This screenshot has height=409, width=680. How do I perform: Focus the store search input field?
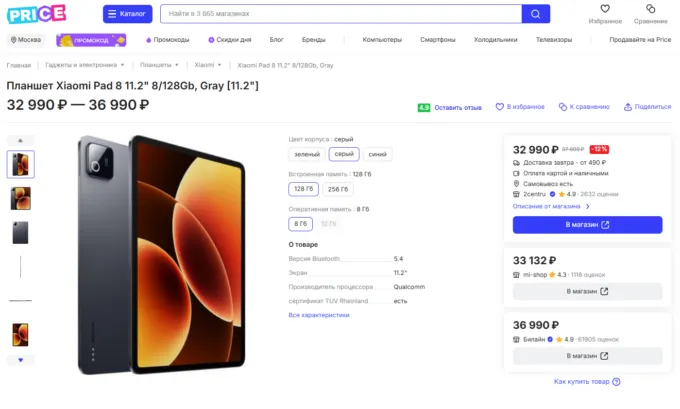(x=341, y=14)
